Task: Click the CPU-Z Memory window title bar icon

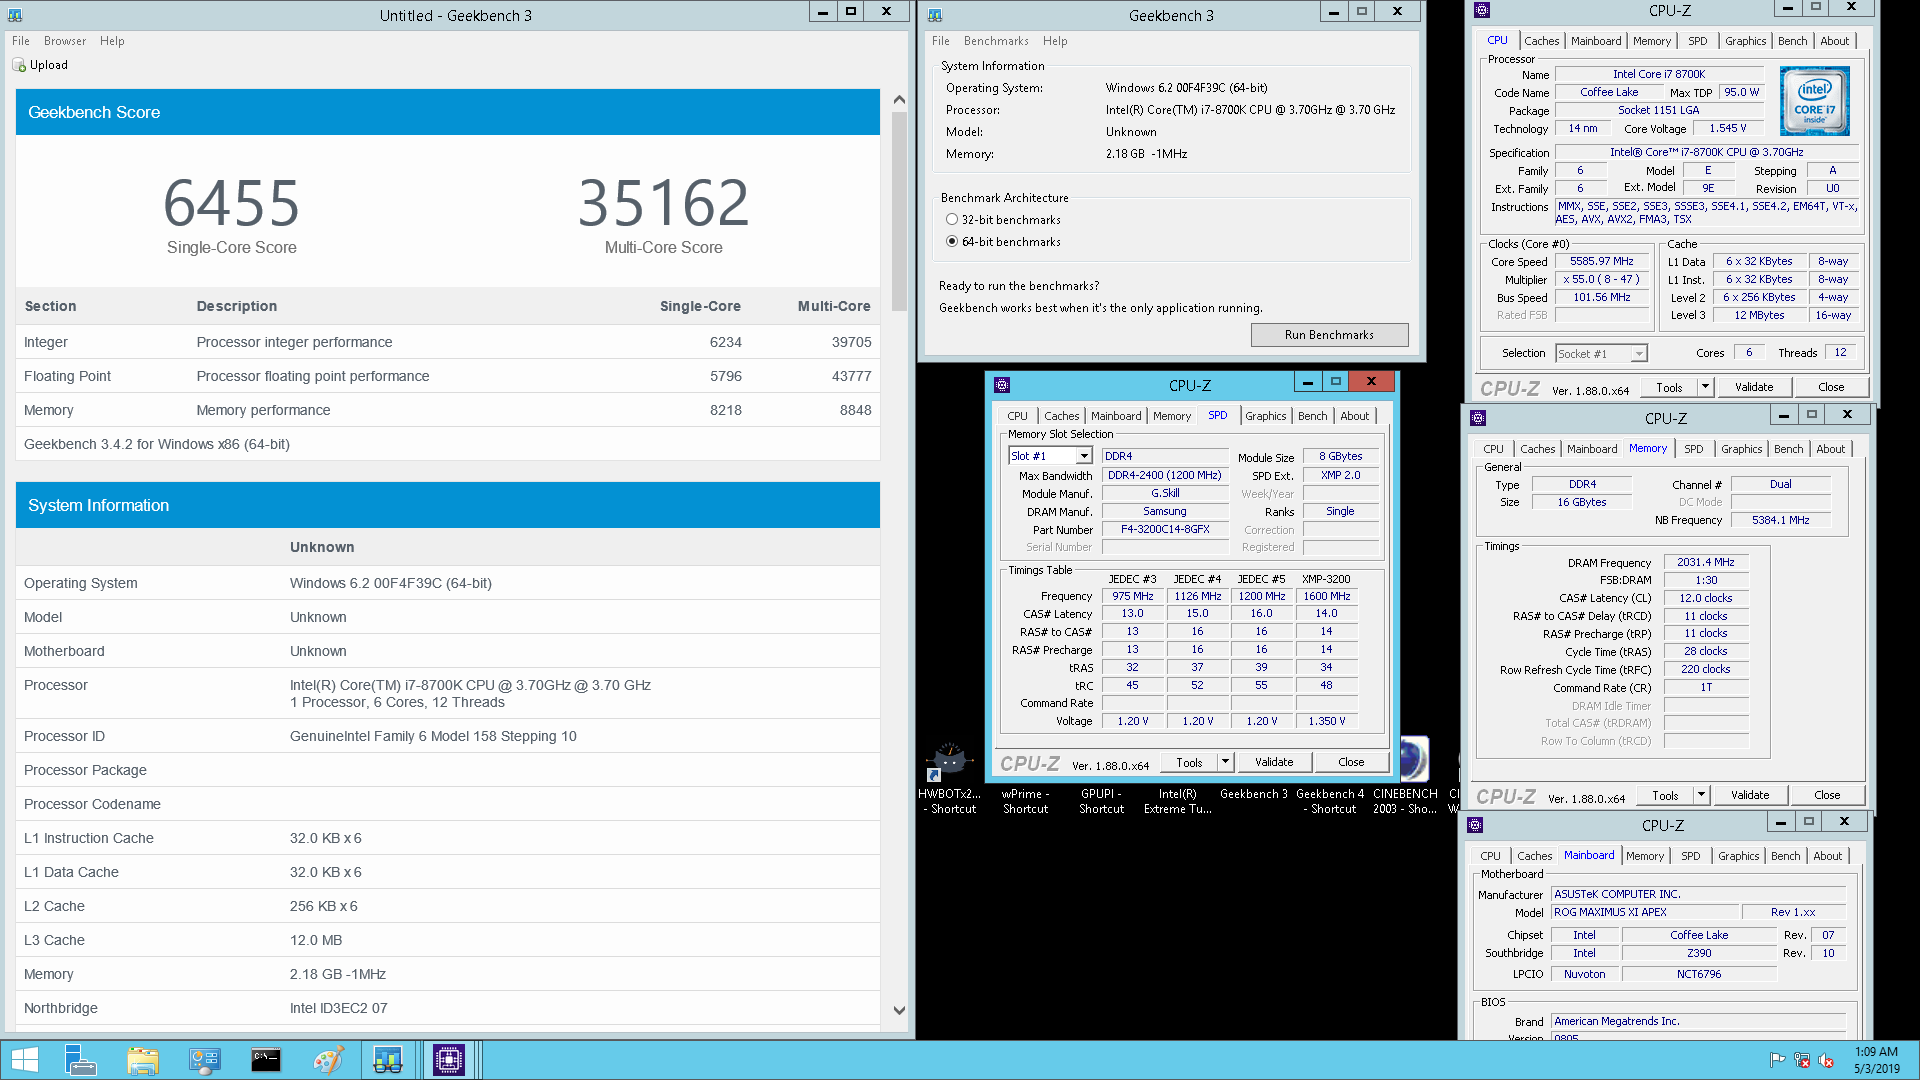Action: pyautogui.click(x=1478, y=418)
